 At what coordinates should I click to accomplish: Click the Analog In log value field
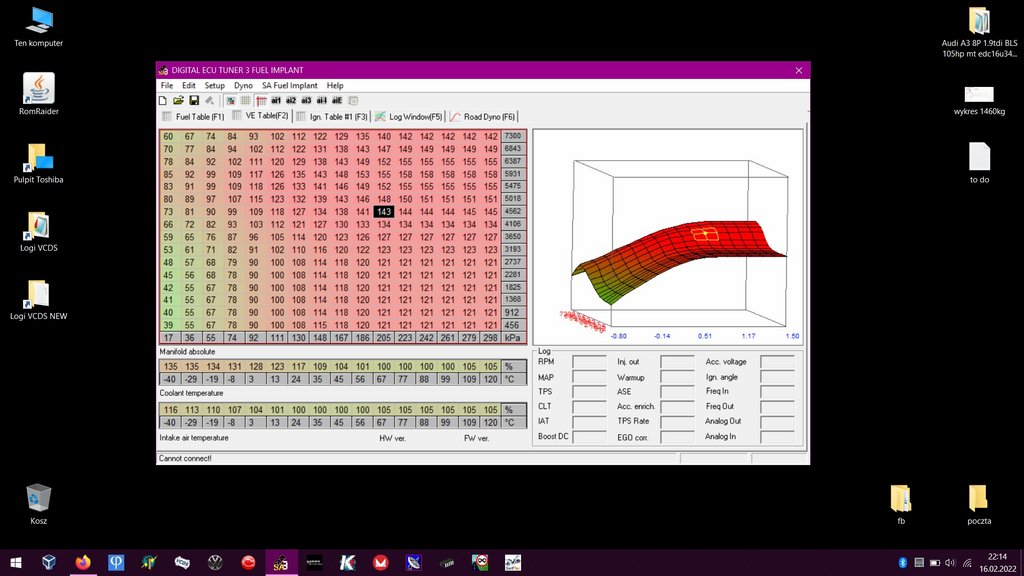coord(778,437)
